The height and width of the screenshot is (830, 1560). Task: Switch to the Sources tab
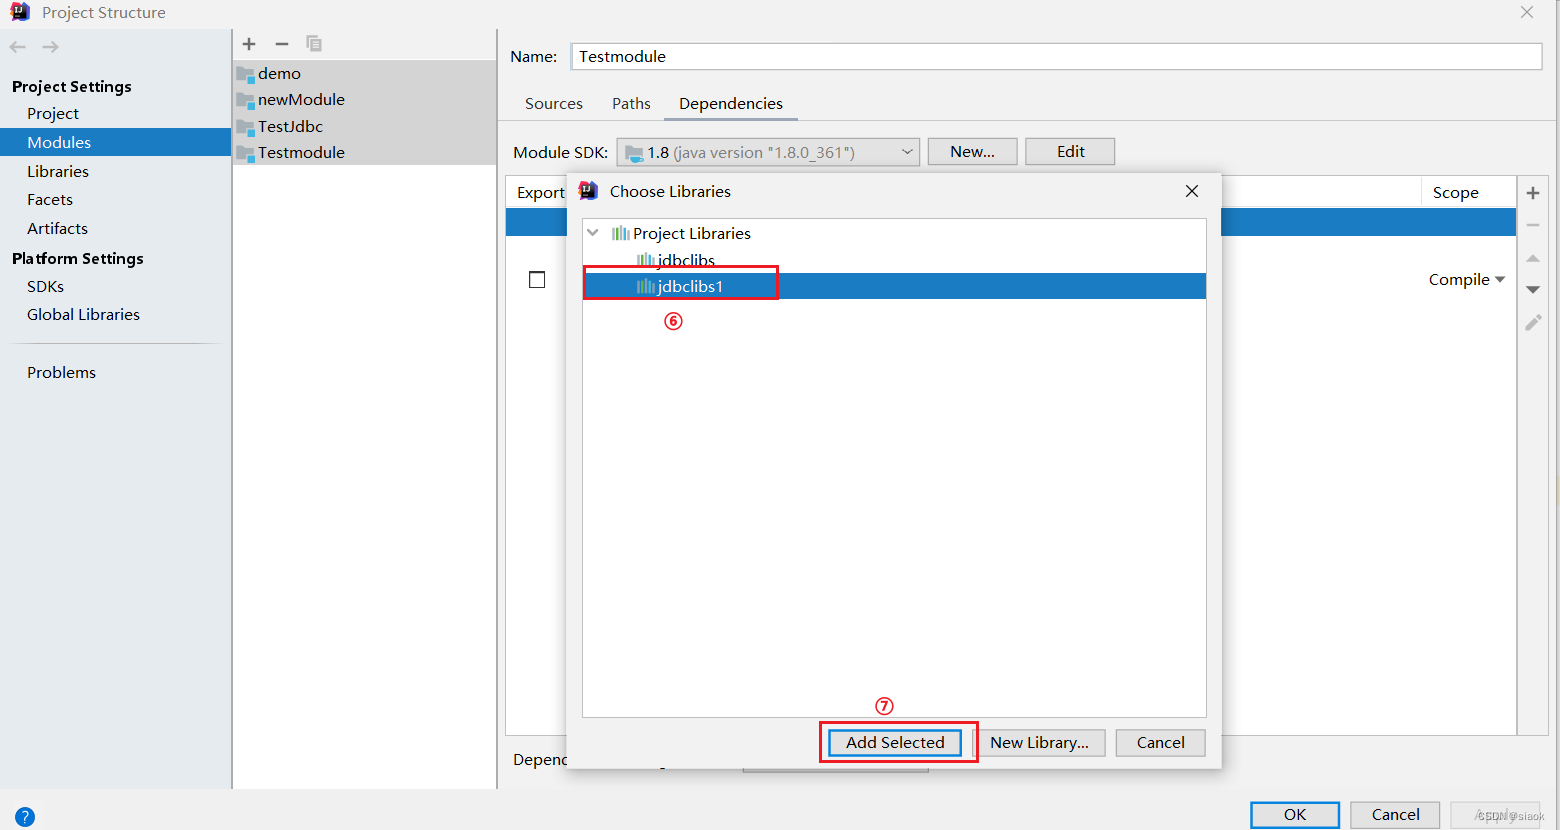click(554, 104)
